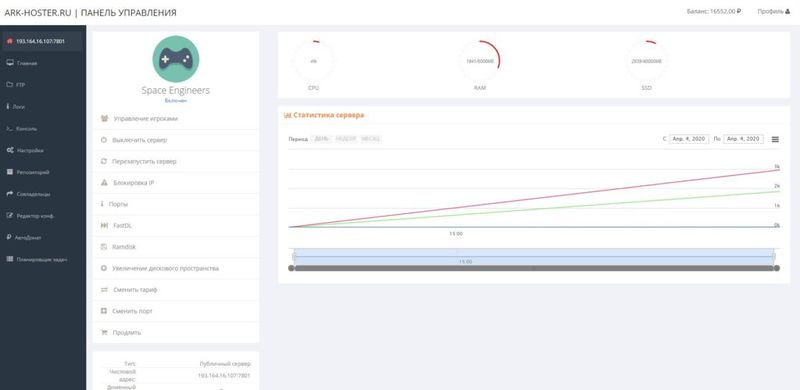The image size is (800, 390).
Task: Click the Консоль terminal icon
Action: (x=9, y=129)
